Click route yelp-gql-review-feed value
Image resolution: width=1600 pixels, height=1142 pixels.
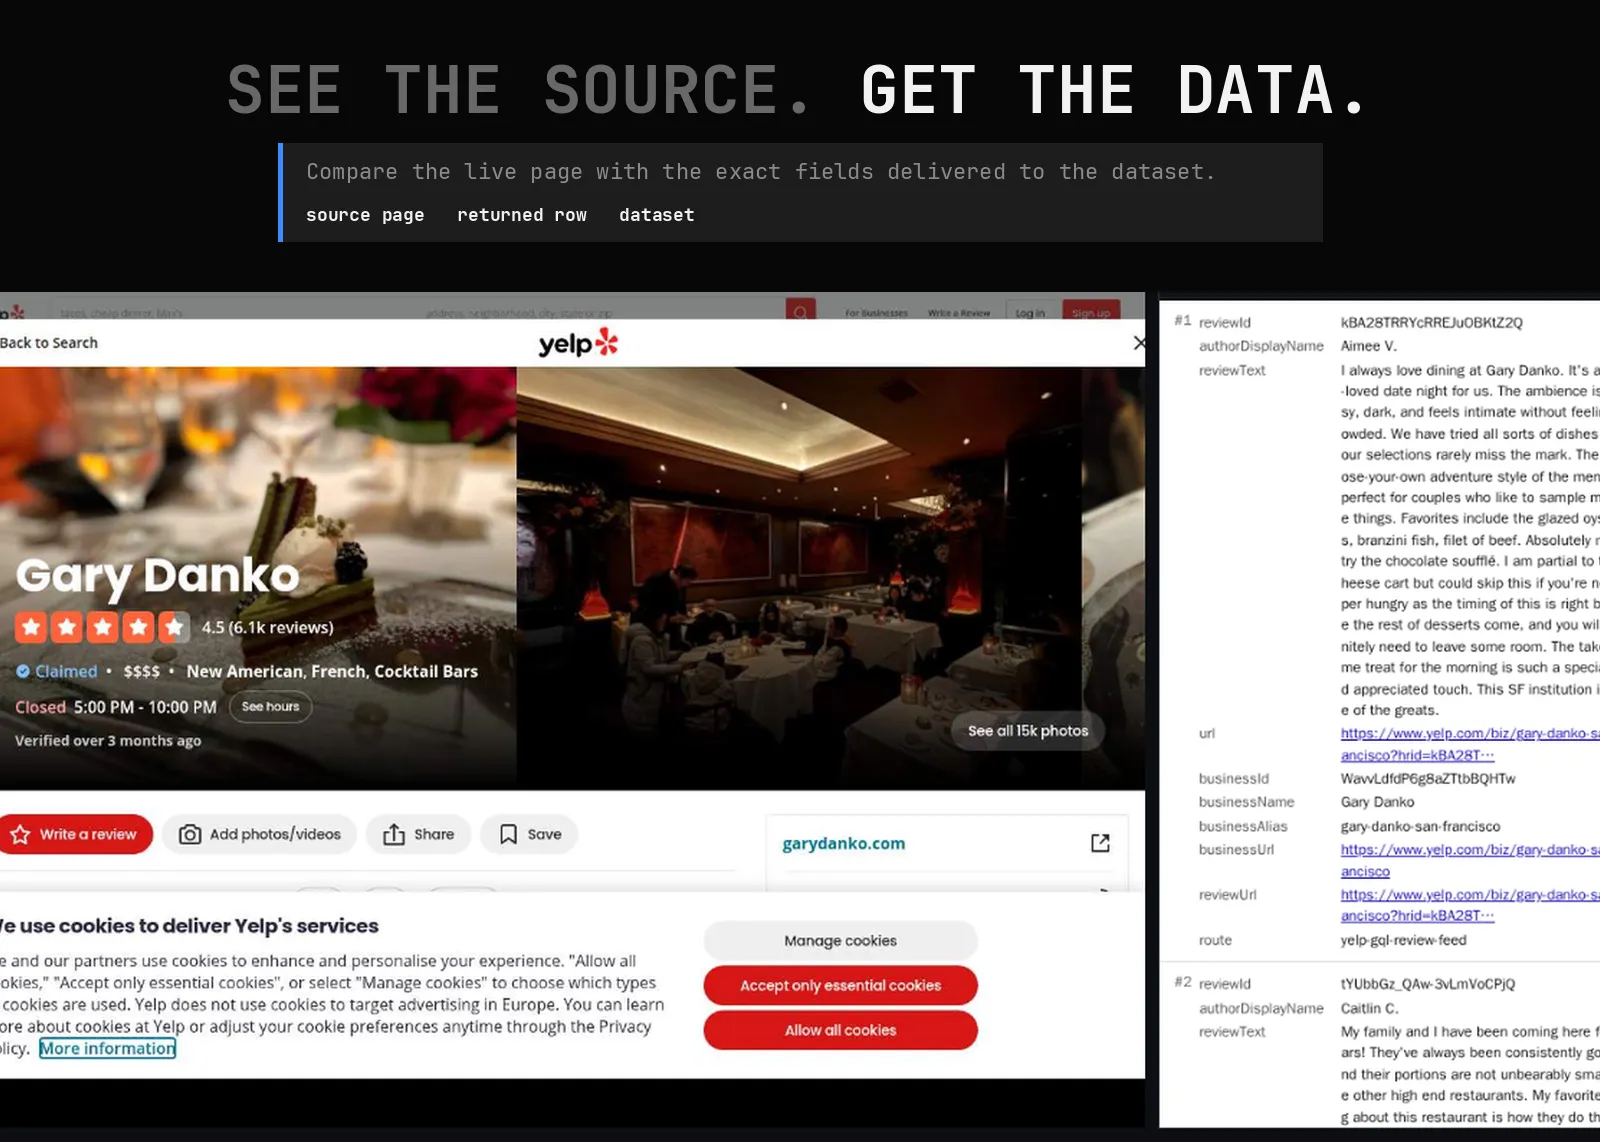(1403, 940)
